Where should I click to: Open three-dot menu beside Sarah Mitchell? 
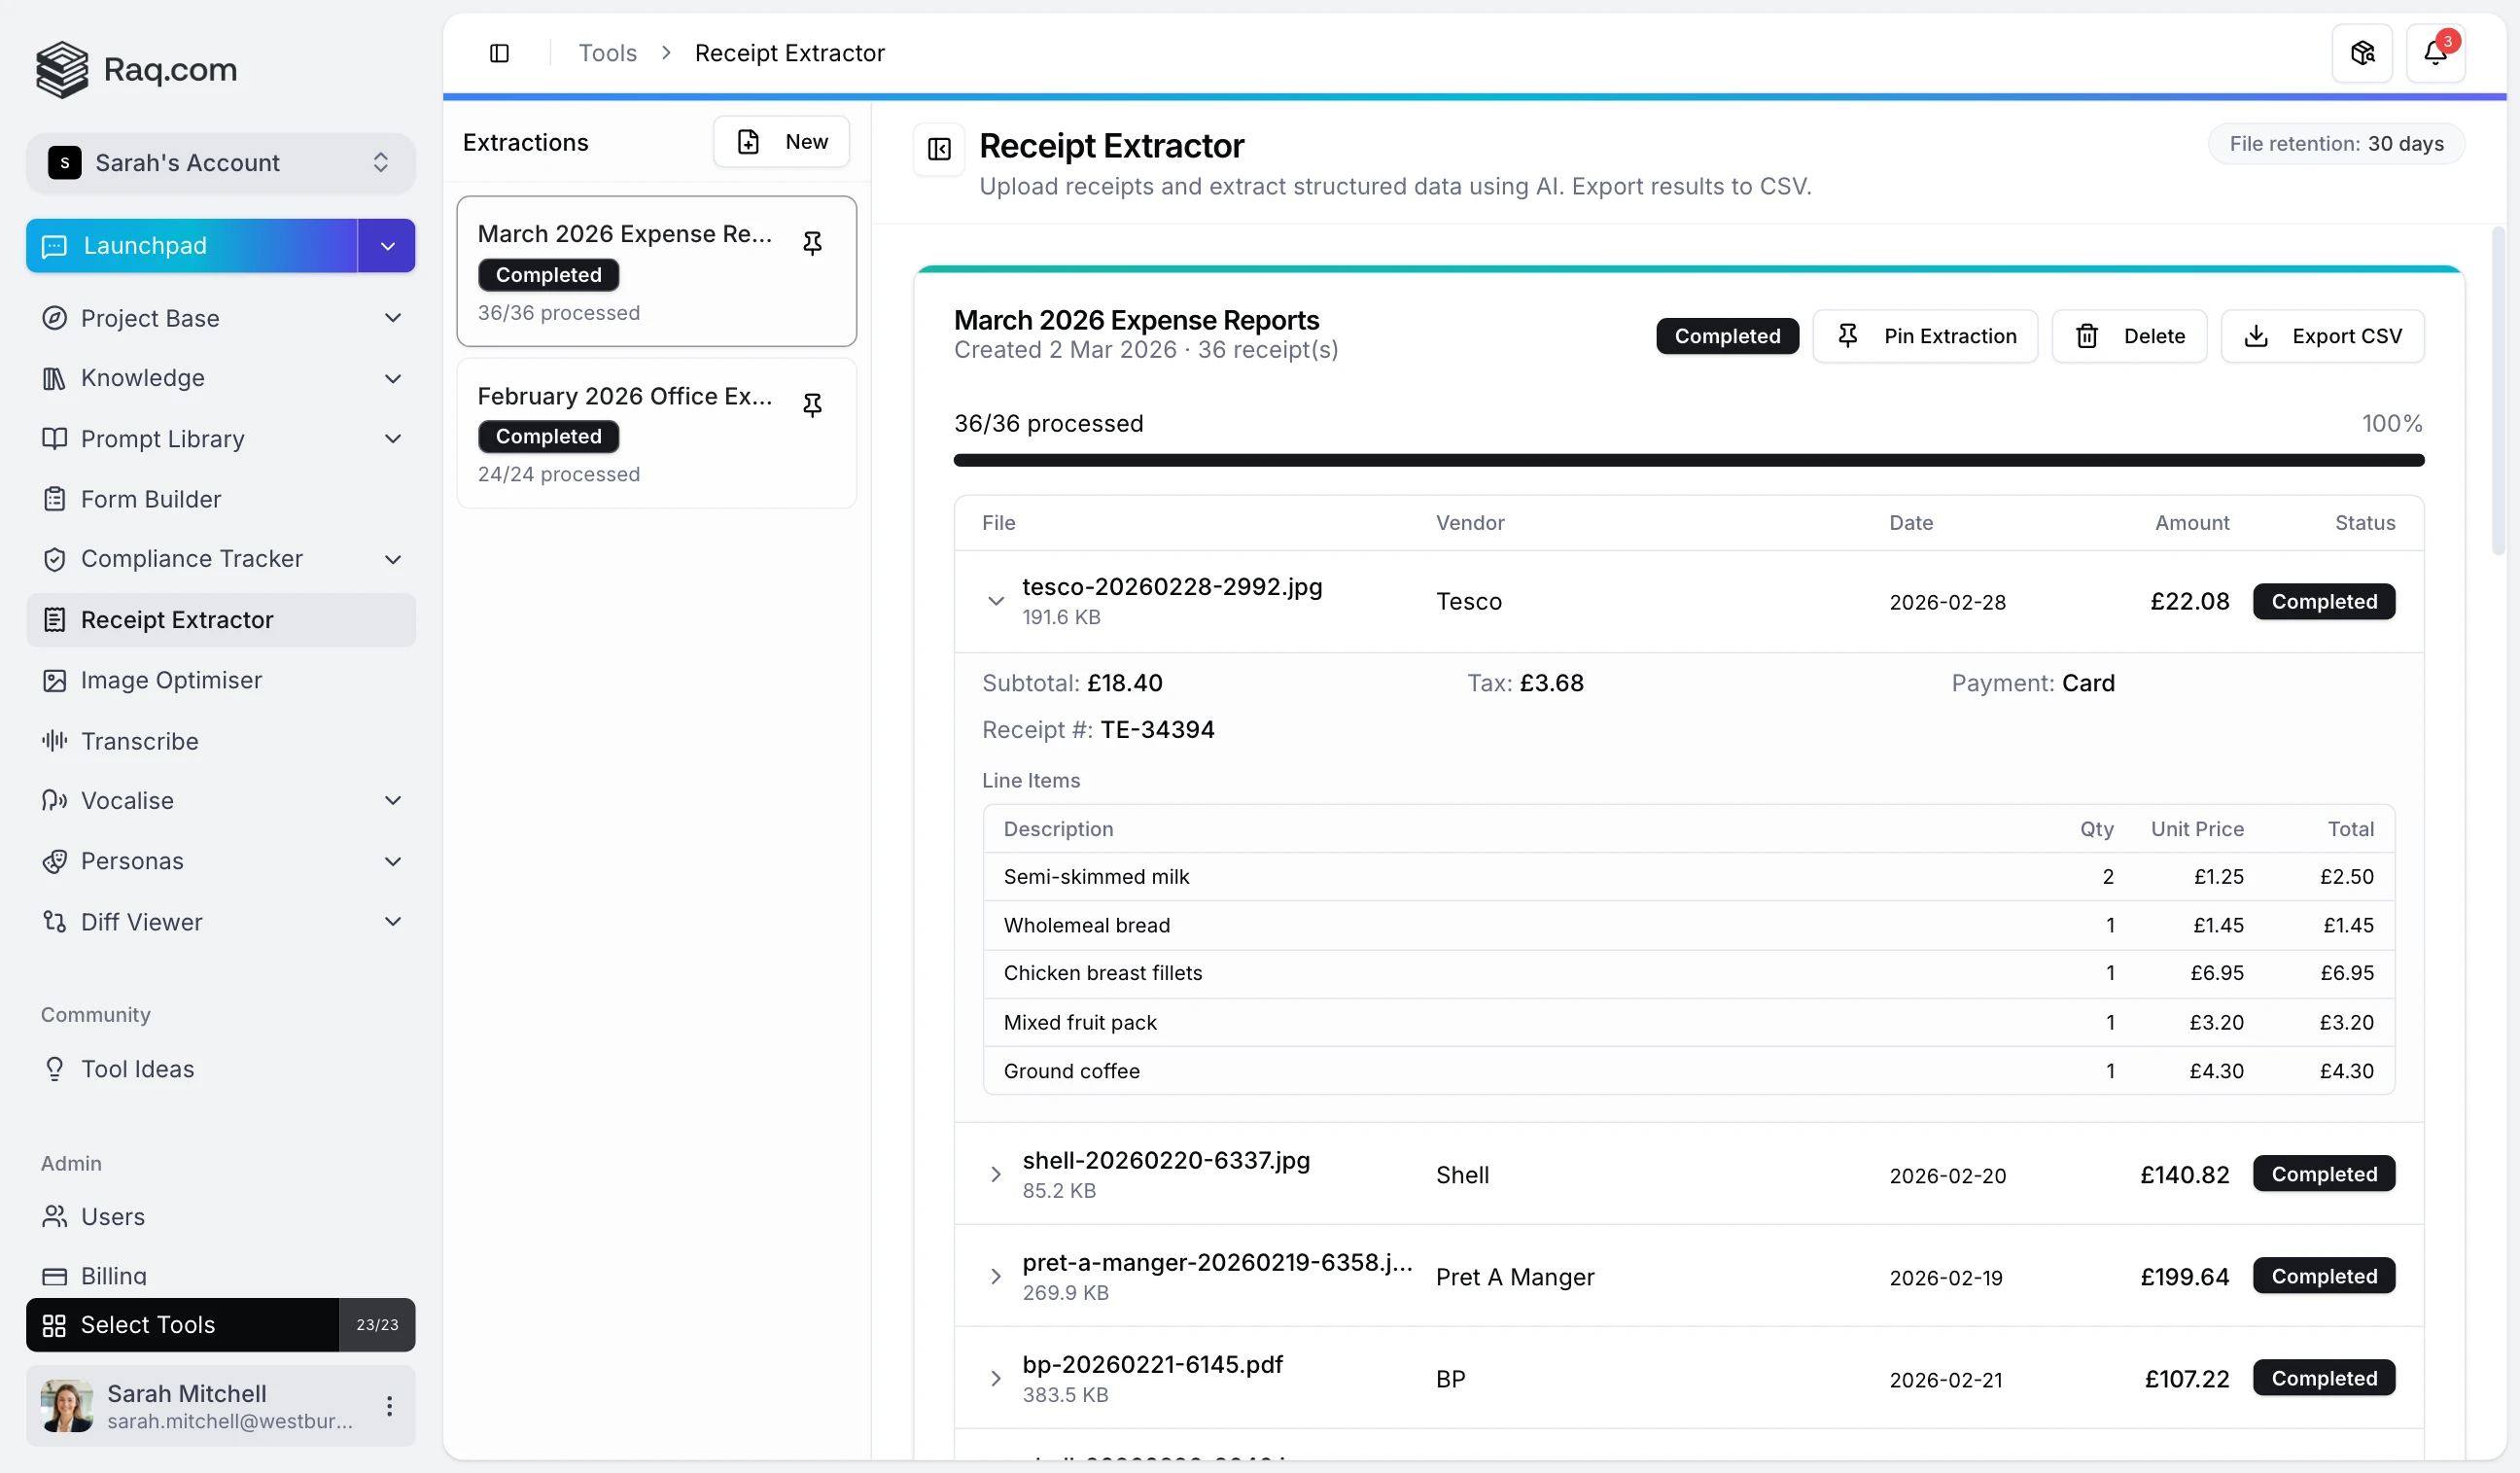(x=389, y=1405)
